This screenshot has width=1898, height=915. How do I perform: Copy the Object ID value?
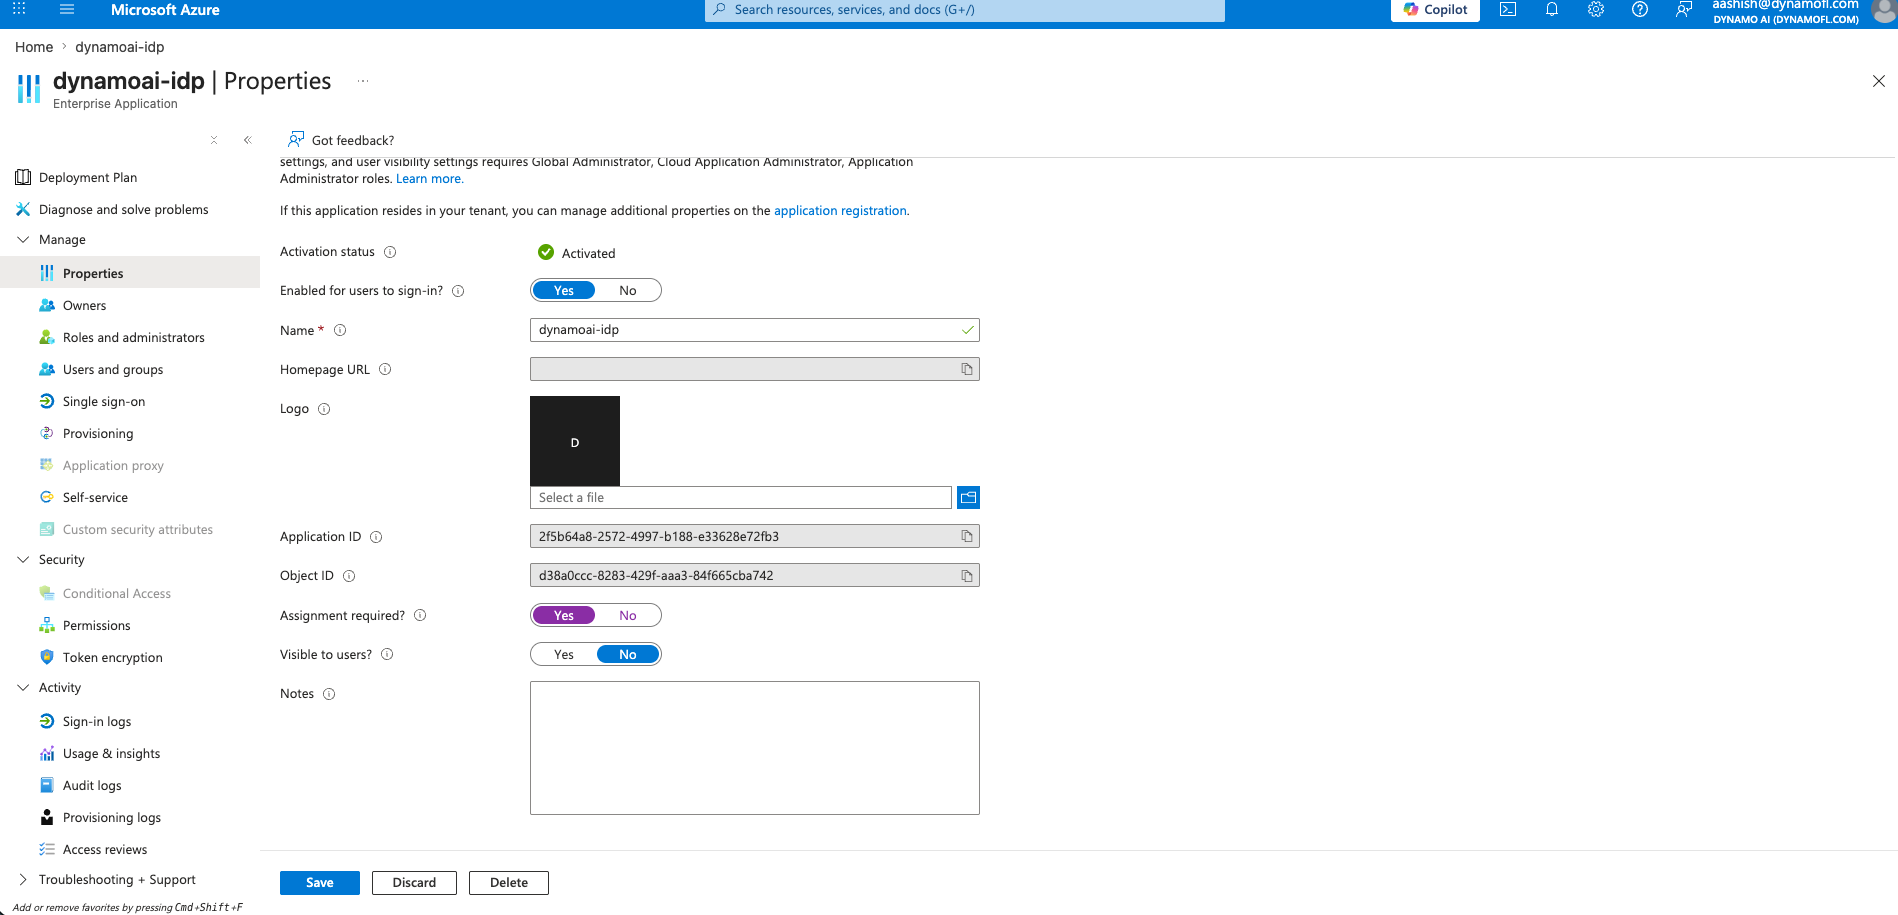(x=967, y=576)
